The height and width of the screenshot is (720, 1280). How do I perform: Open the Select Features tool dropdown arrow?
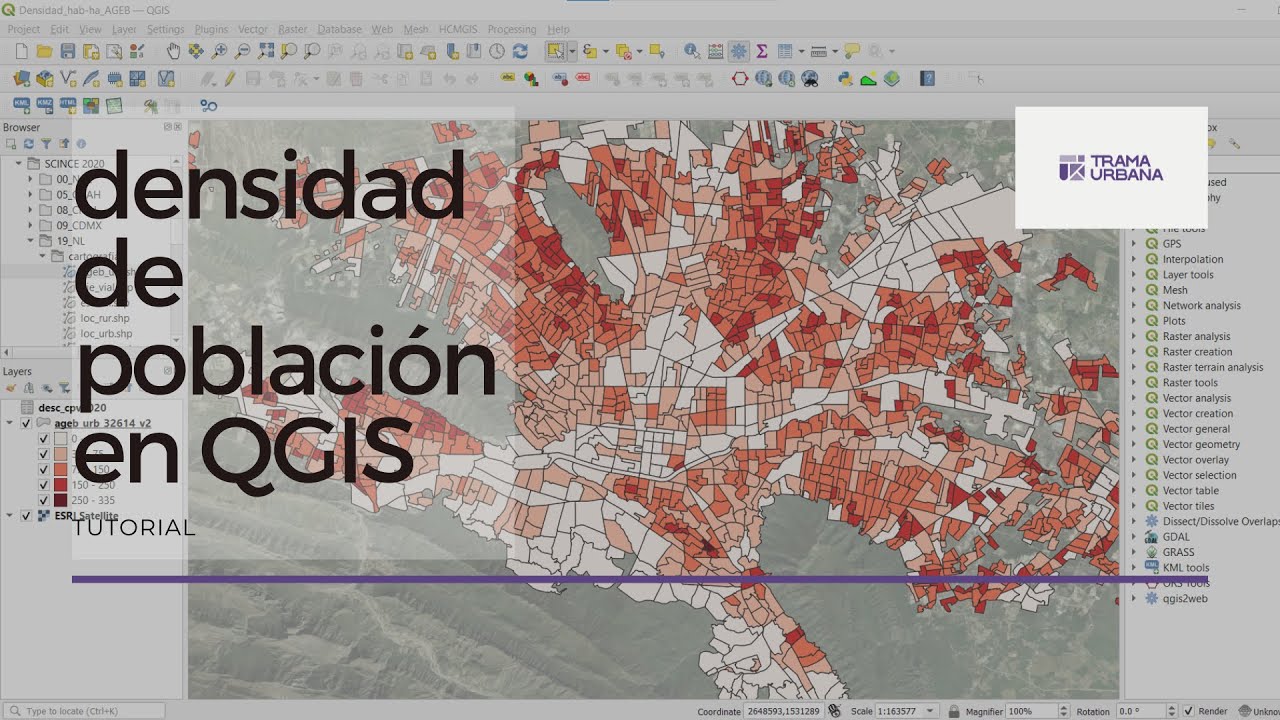[x=572, y=51]
